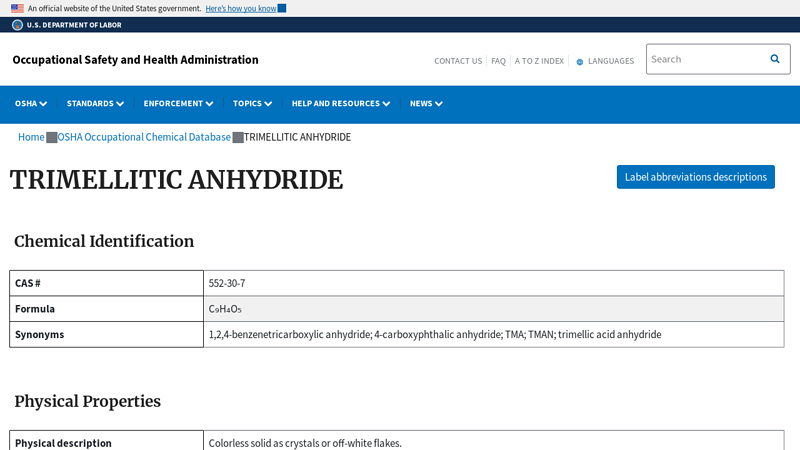800x450 pixels.
Task: Open "Here's how you know" link
Action: click(241, 8)
